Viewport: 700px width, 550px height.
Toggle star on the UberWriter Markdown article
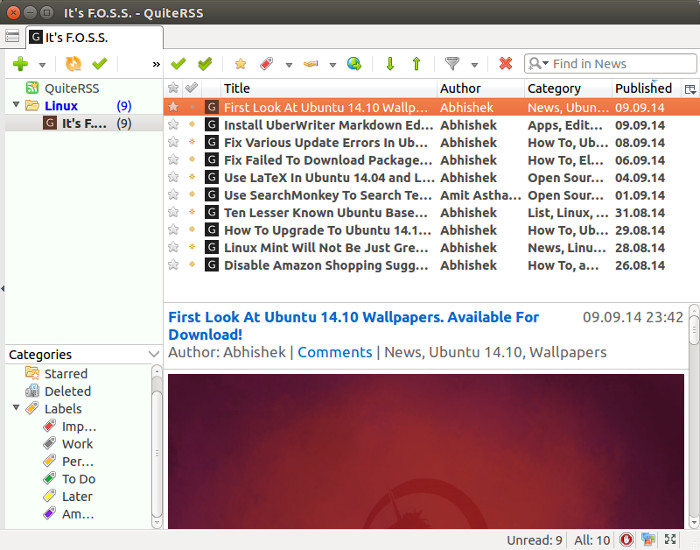[x=173, y=125]
